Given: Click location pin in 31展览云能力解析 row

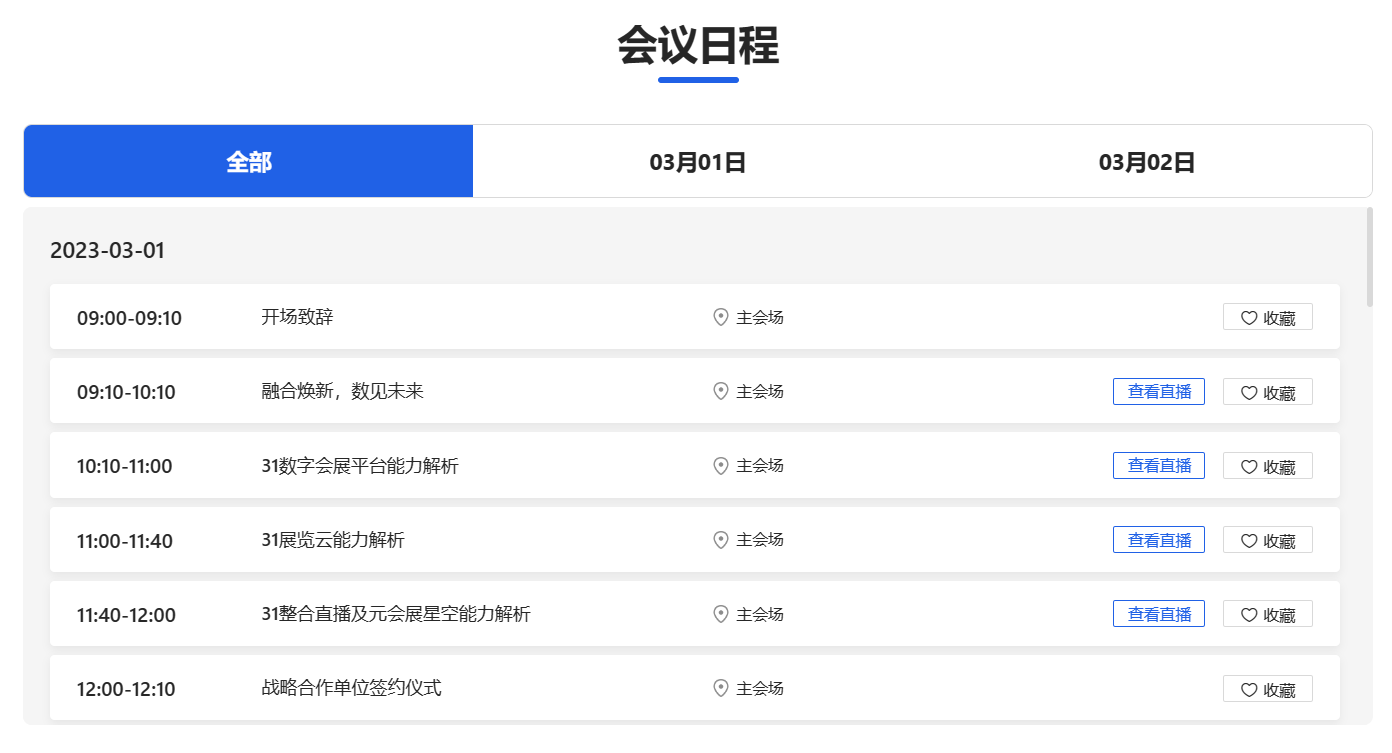Looking at the screenshot, I should click(x=720, y=540).
